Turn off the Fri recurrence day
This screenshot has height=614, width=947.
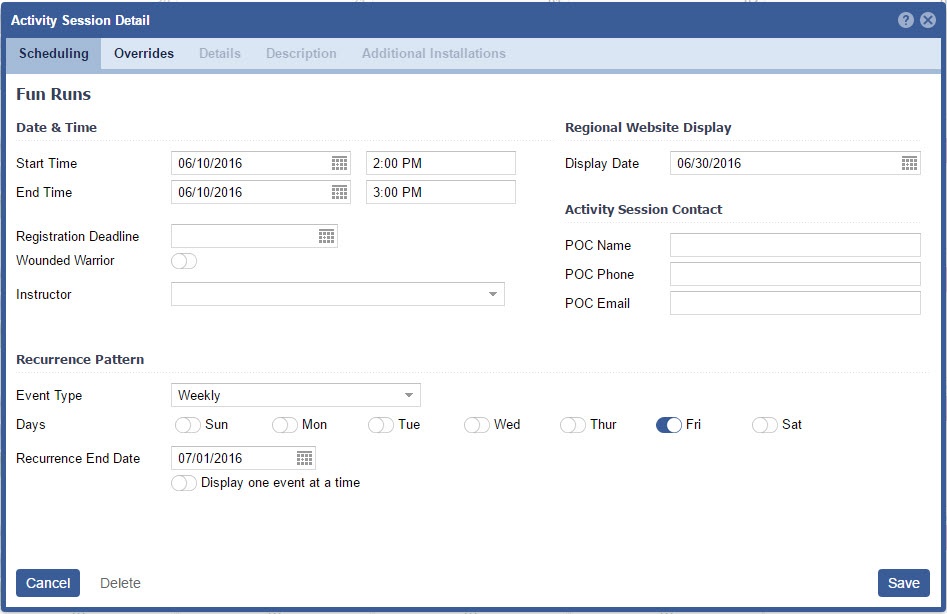[x=669, y=425]
